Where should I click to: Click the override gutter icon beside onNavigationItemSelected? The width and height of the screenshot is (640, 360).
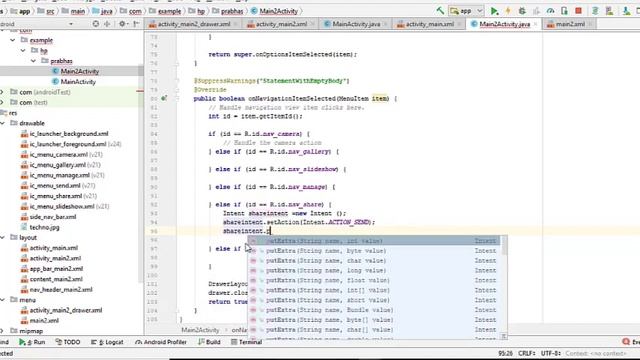tap(164, 98)
